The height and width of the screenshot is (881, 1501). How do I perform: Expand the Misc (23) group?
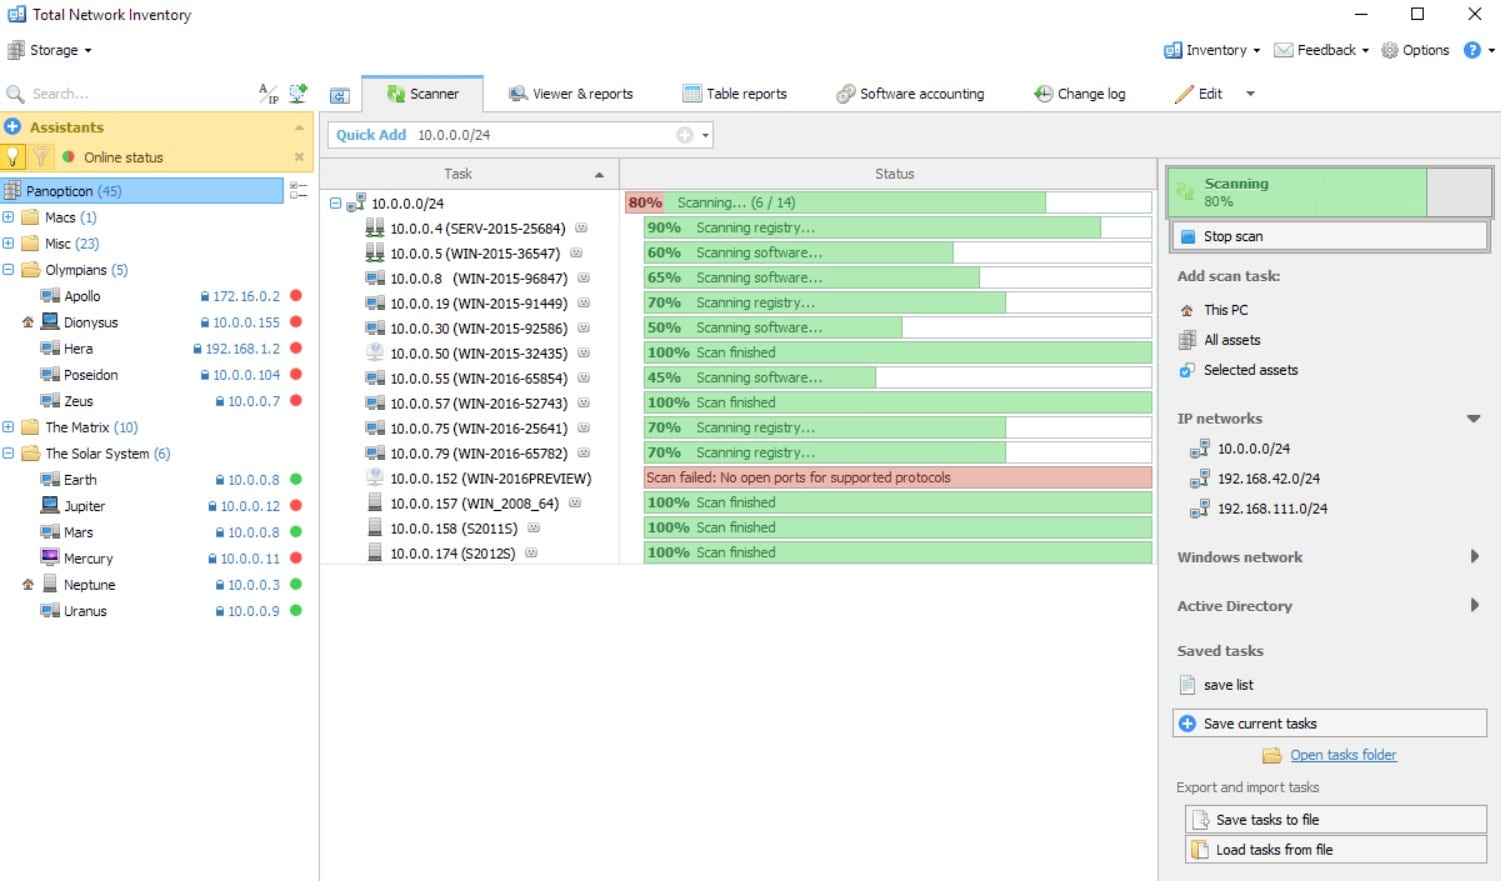8,243
